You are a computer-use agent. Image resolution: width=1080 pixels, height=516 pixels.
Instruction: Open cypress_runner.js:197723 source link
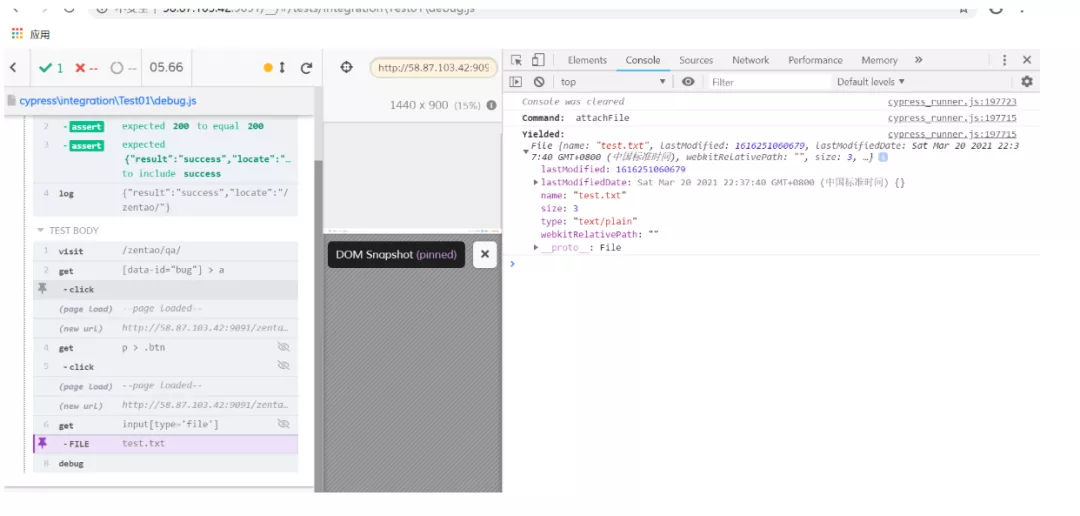(x=952, y=101)
